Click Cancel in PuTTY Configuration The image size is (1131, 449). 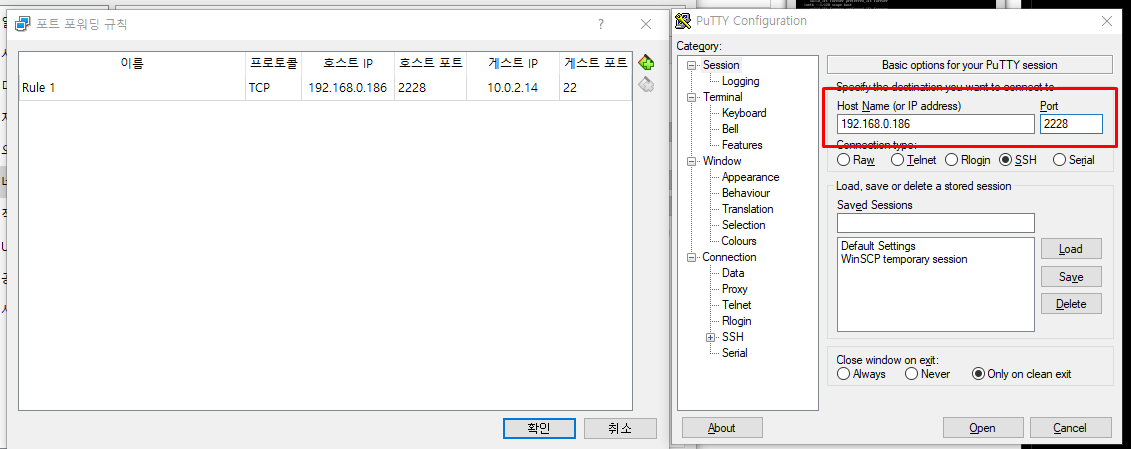[1070, 428]
